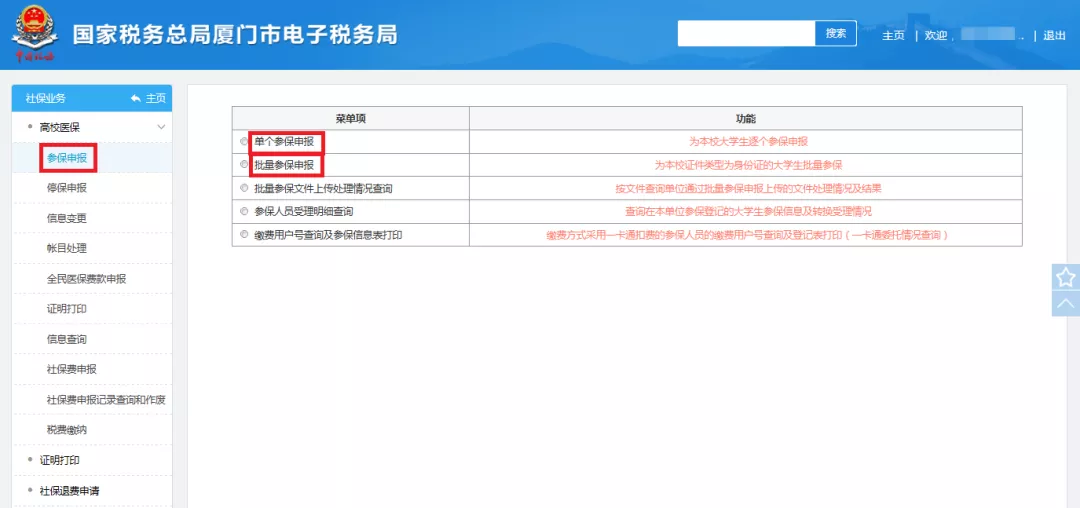1080x508 pixels.
Task: Select the 批量参保申报 radio button
Action: click(x=244, y=165)
